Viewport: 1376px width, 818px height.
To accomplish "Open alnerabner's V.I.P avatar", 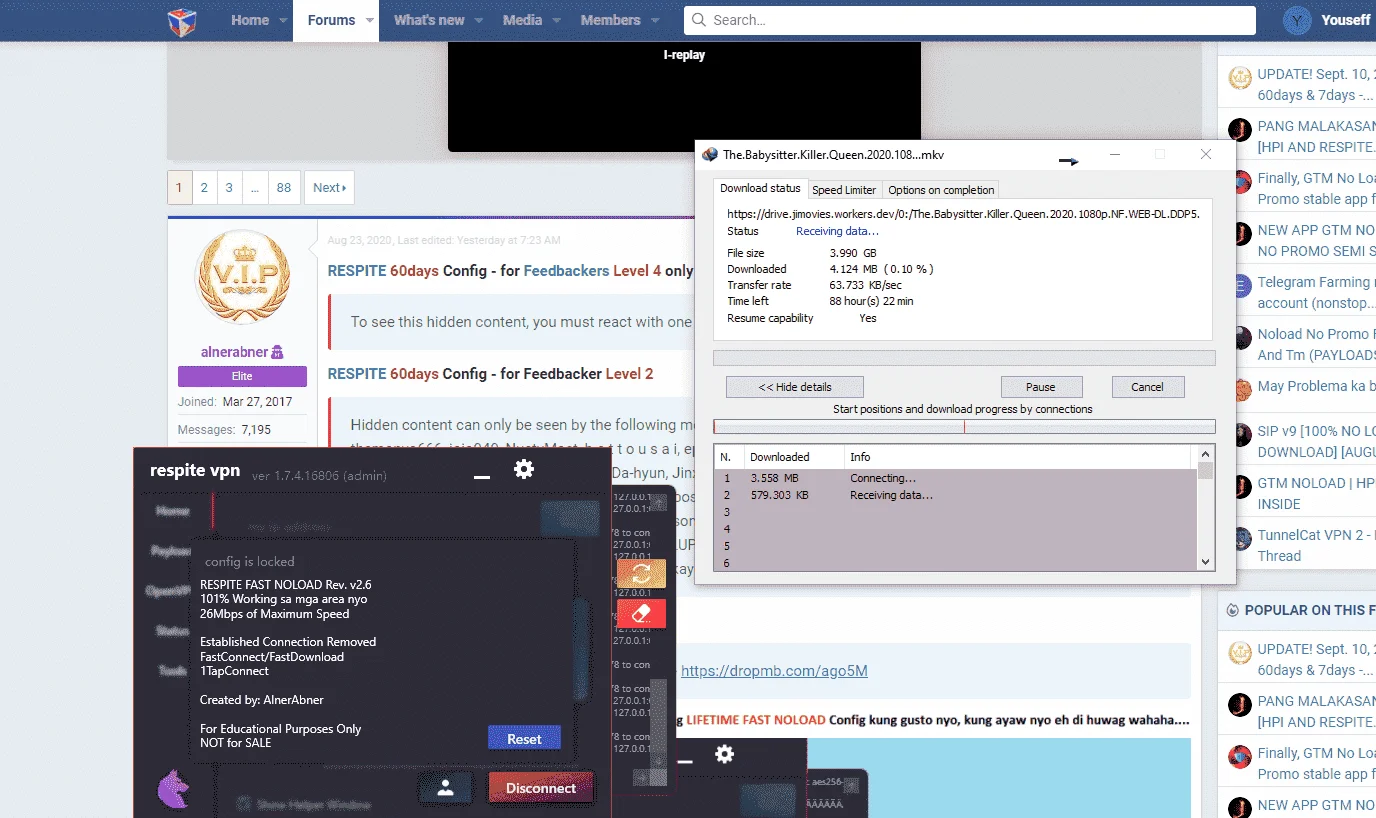I will point(243,276).
